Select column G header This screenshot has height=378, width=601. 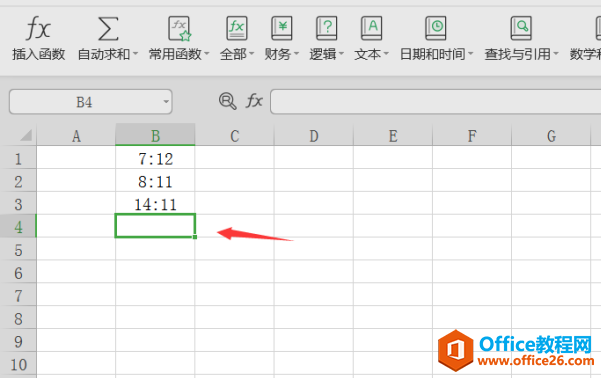point(551,136)
